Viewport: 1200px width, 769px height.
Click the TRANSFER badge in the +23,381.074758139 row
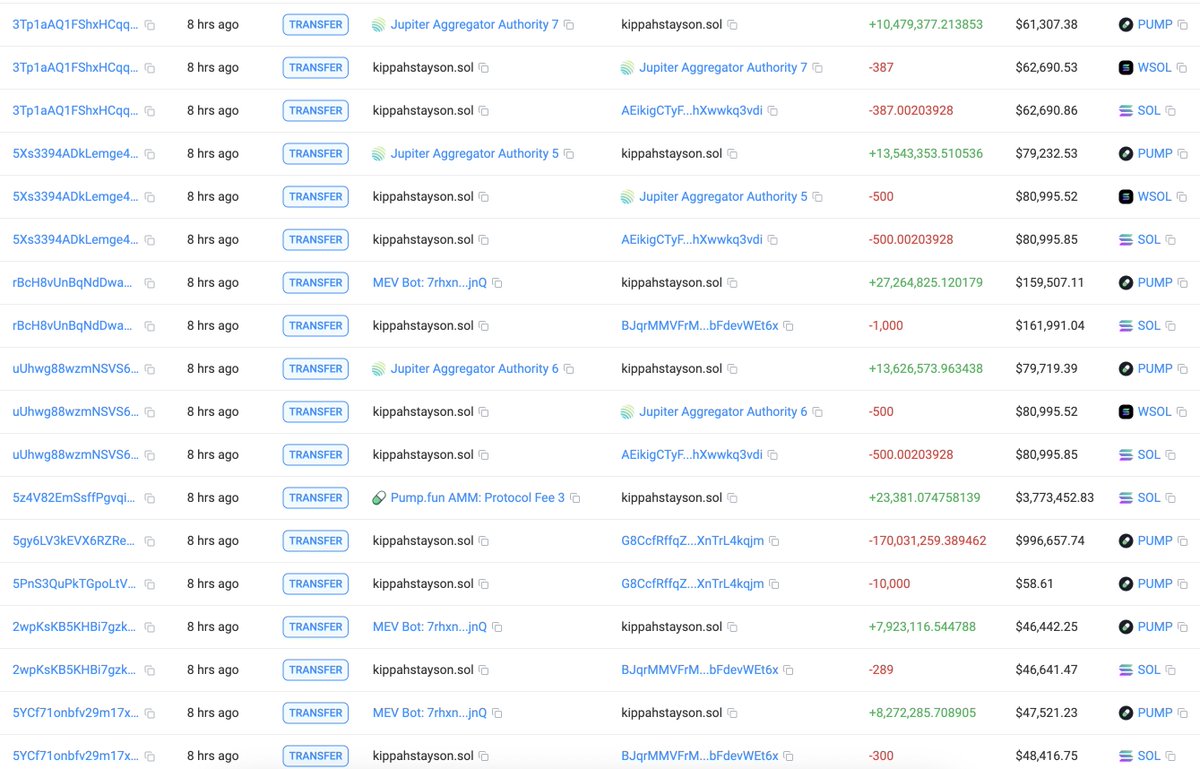316,498
